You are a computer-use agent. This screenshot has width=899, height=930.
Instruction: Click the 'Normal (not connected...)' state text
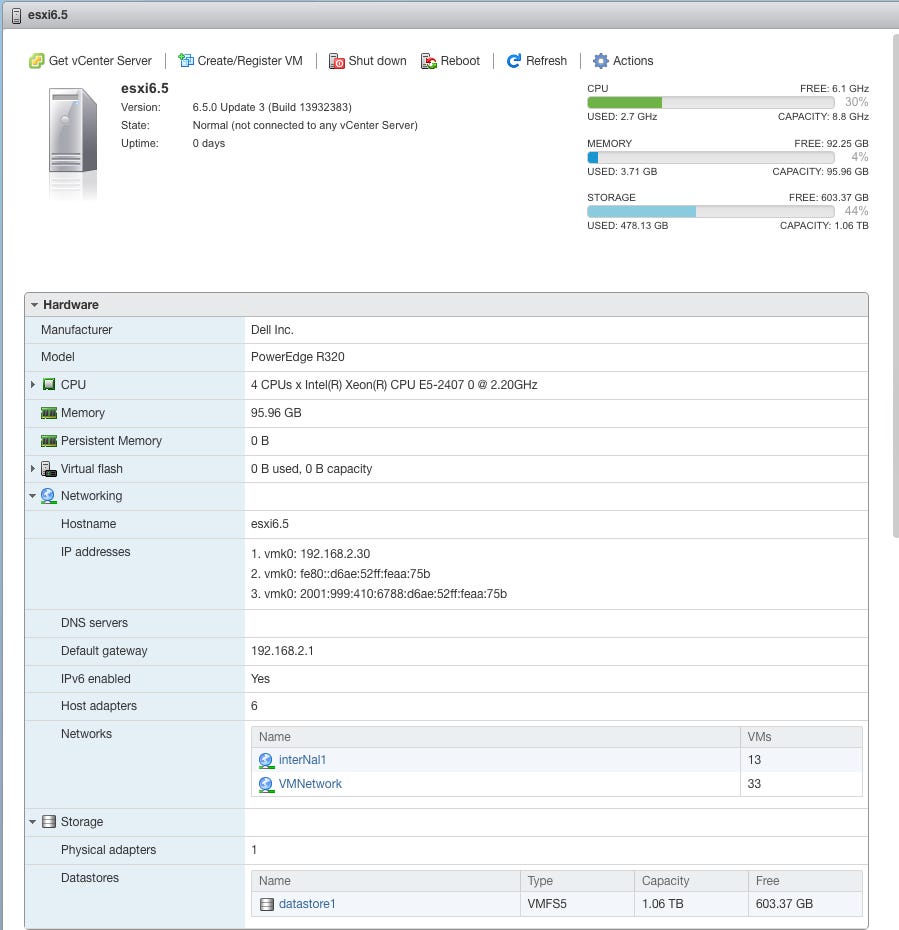305,126
